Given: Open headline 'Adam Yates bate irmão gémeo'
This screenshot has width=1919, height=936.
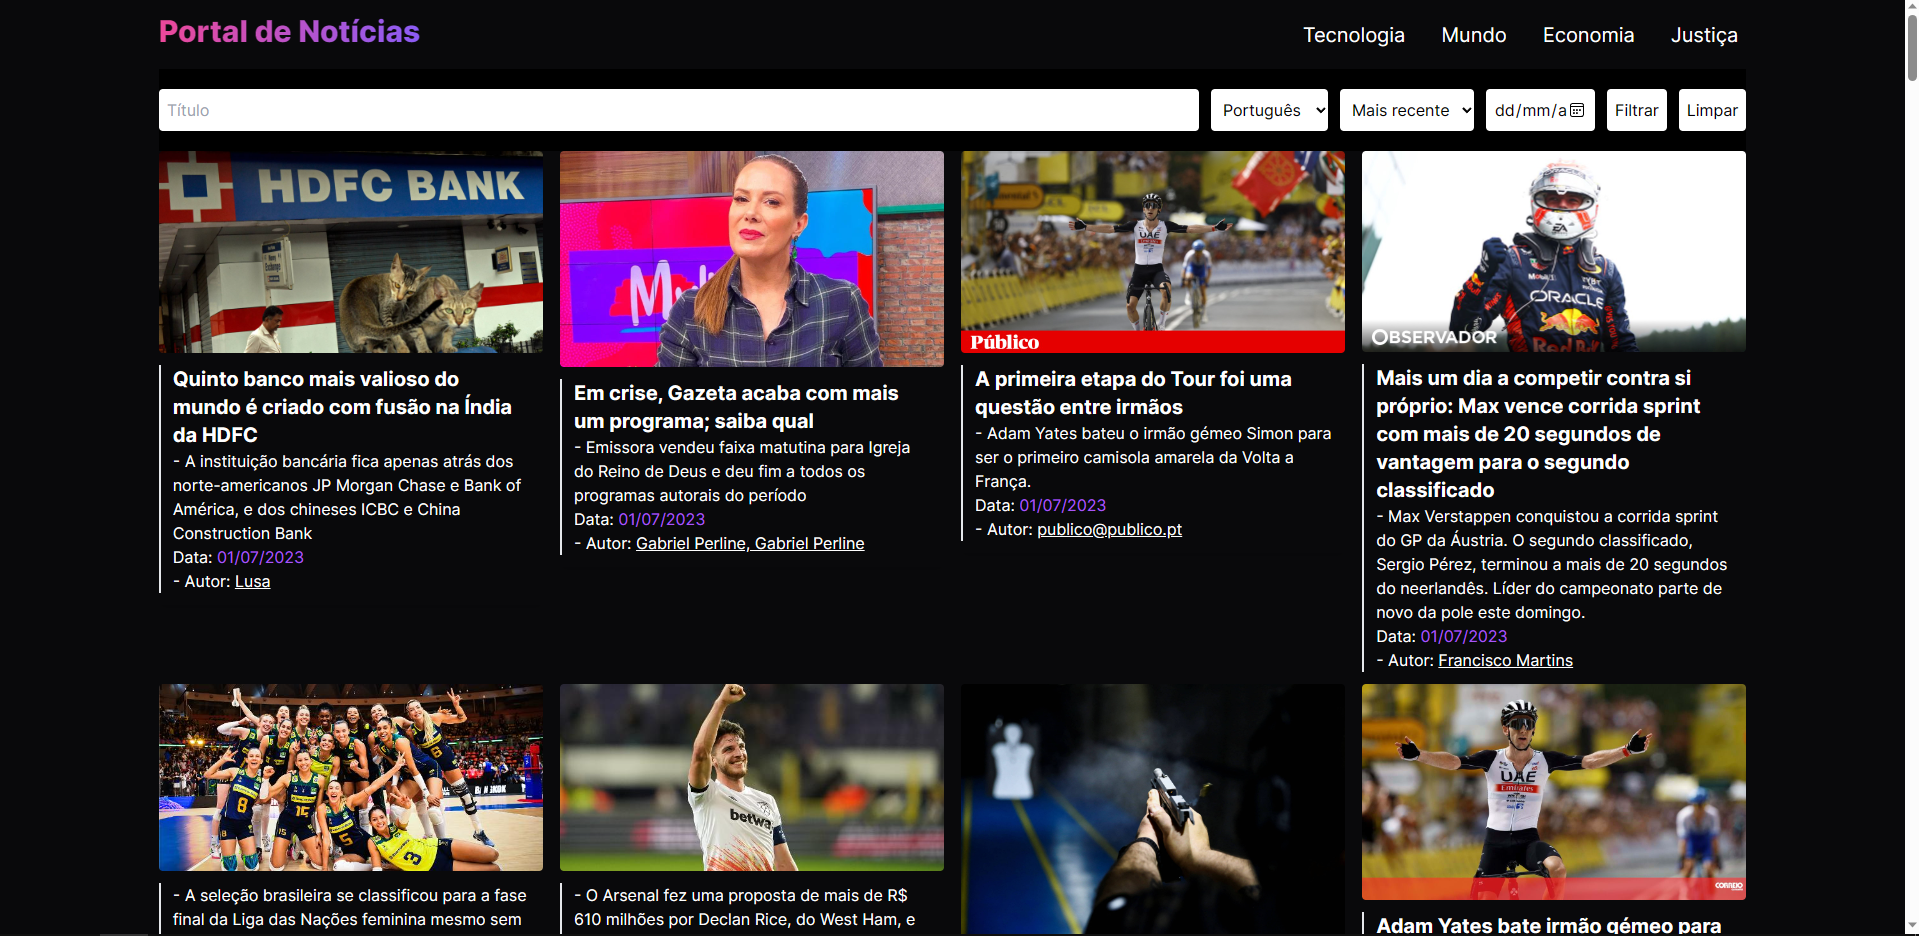Looking at the screenshot, I should click(1548, 926).
